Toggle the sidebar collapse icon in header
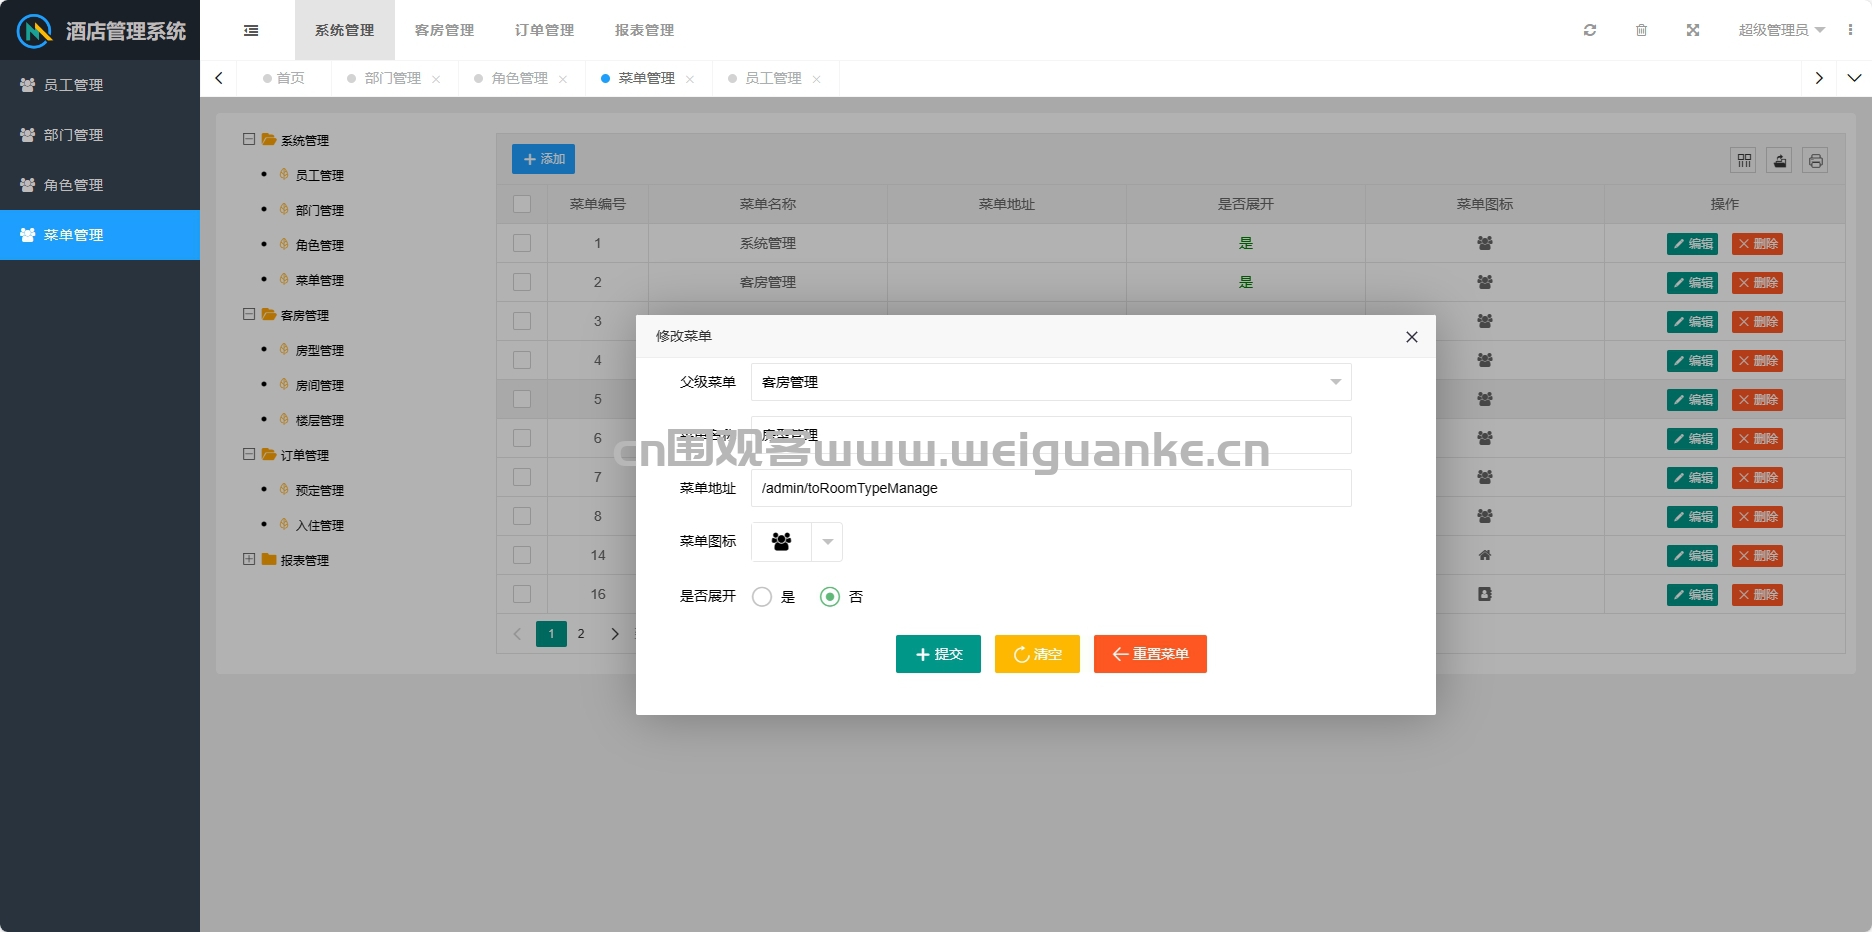This screenshot has height=932, width=1872. 251,30
